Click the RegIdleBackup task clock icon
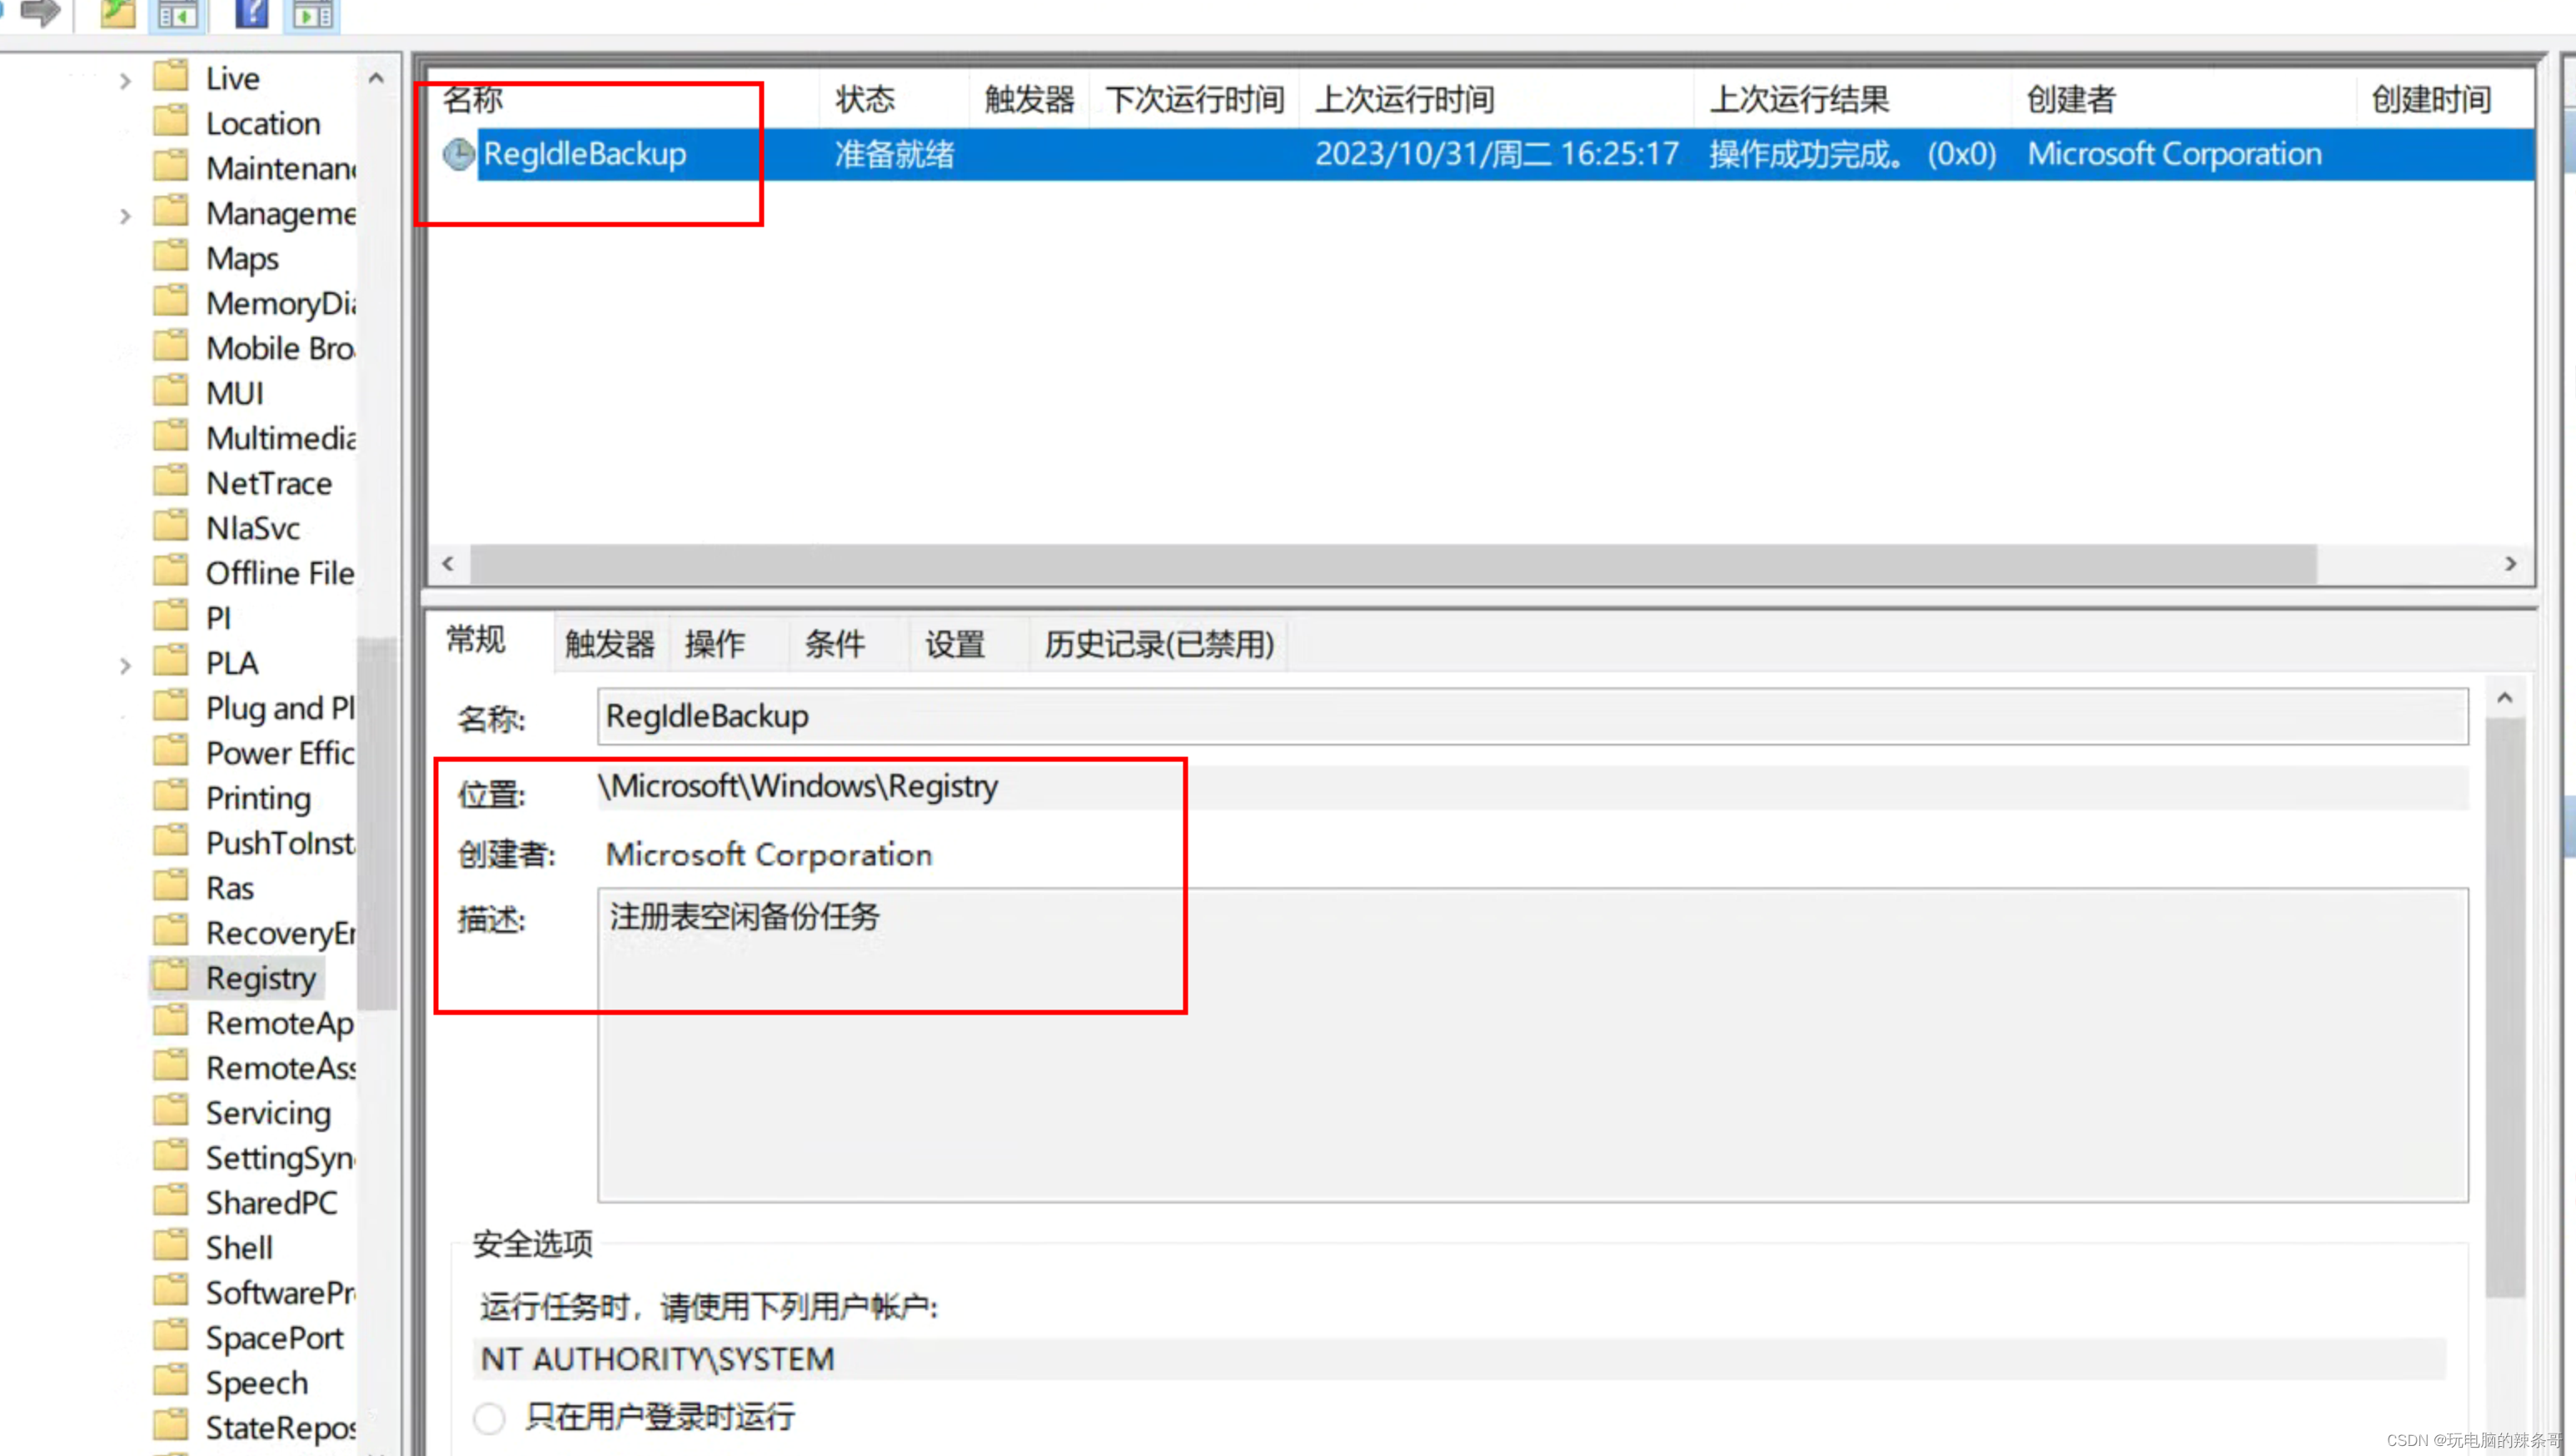This screenshot has width=2576, height=1456. coord(458,154)
